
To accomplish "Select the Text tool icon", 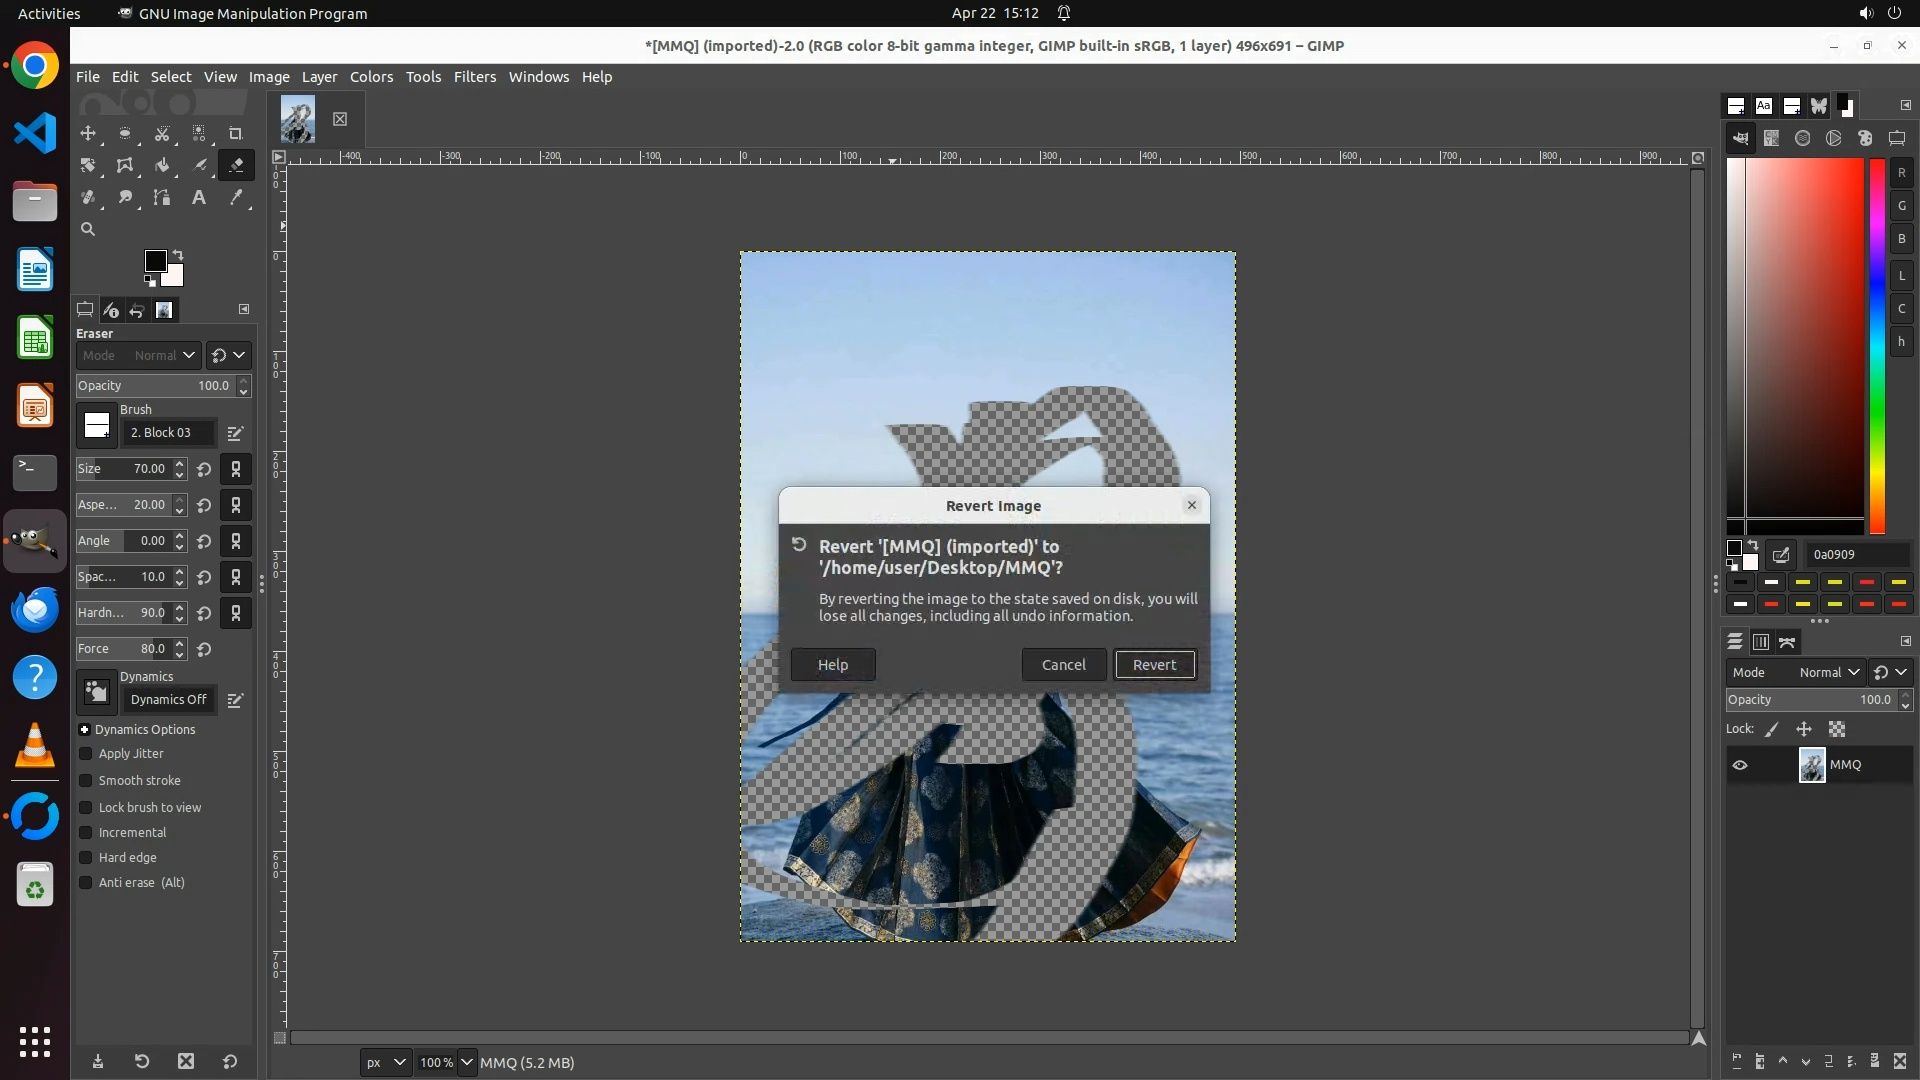I will (x=199, y=198).
